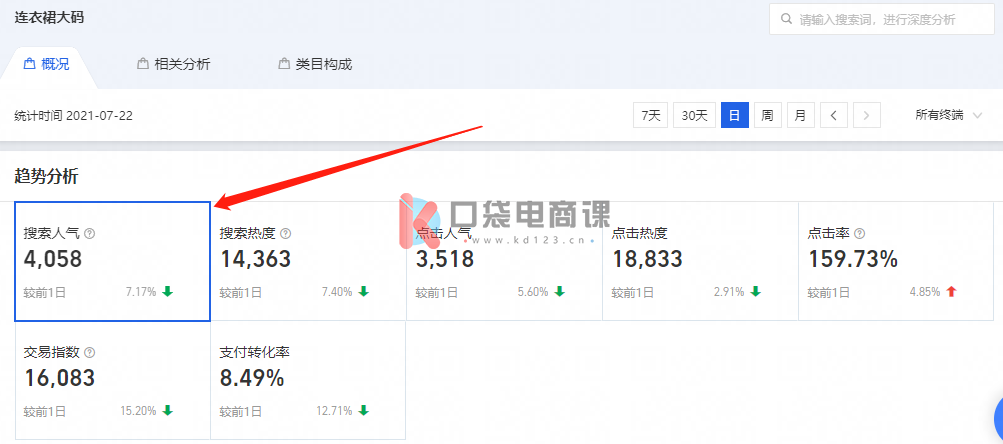
Task: Go to next date with right chevron
Action: point(867,115)
